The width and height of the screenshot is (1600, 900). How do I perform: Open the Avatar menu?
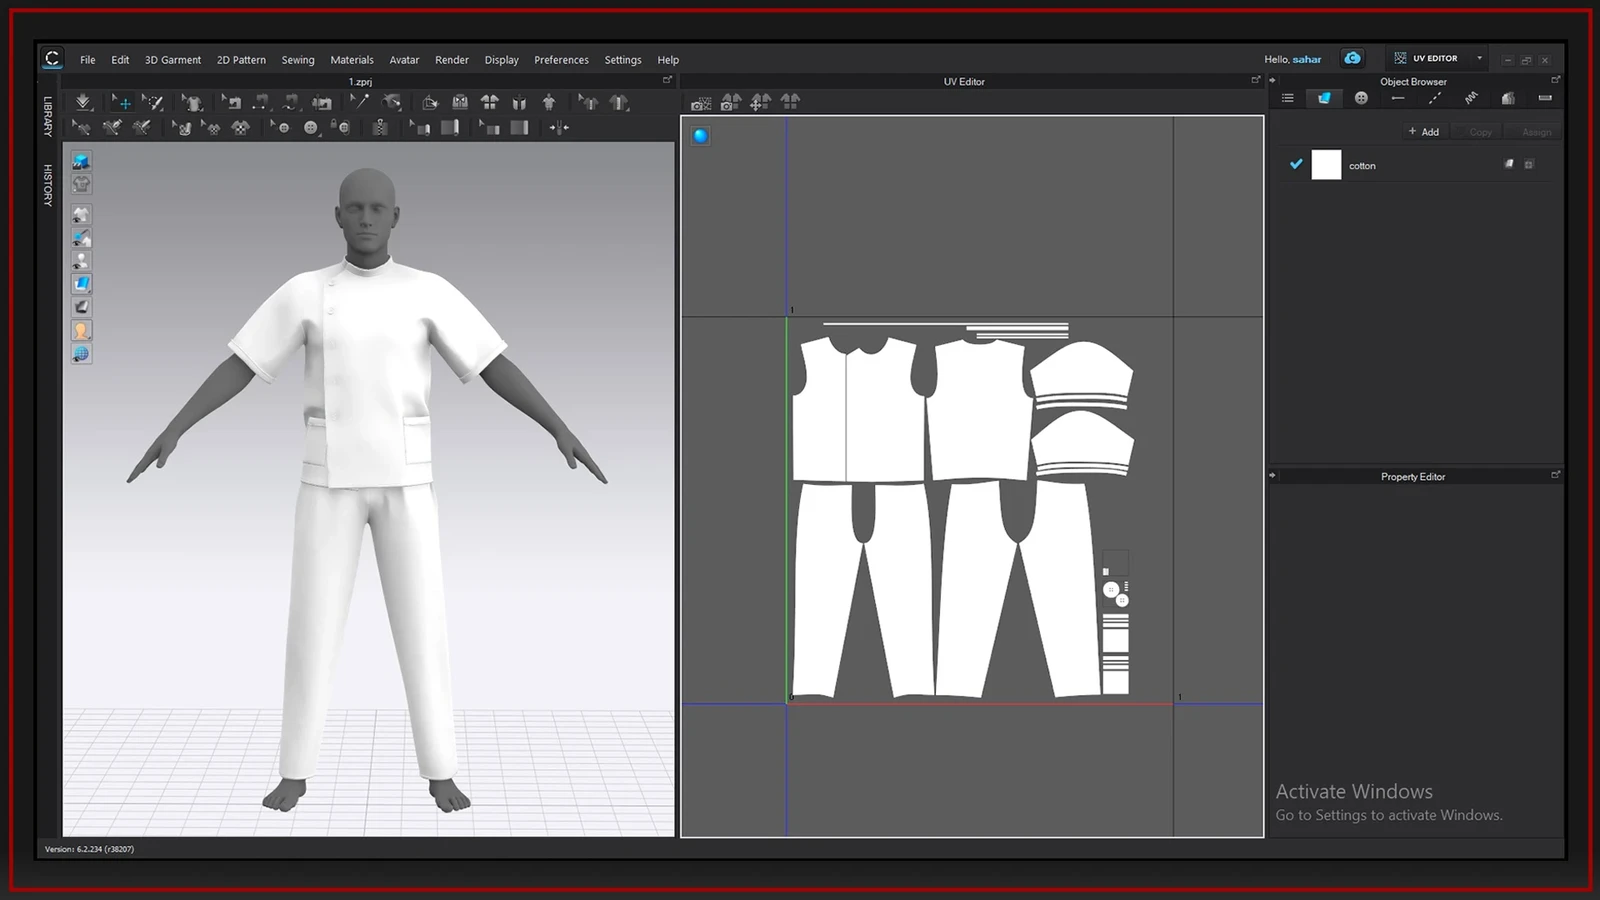404,60
